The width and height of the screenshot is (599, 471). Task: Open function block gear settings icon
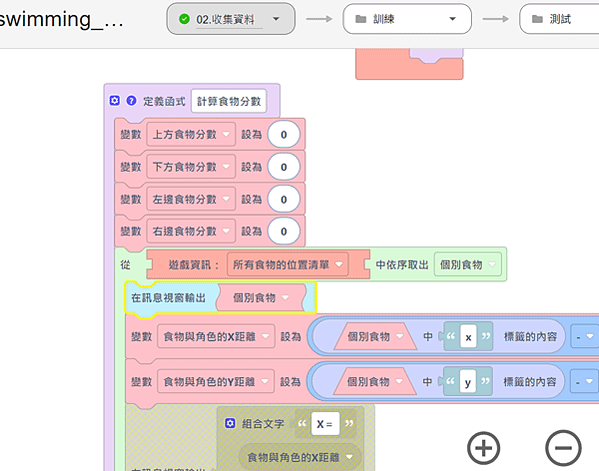click(115, 101)
